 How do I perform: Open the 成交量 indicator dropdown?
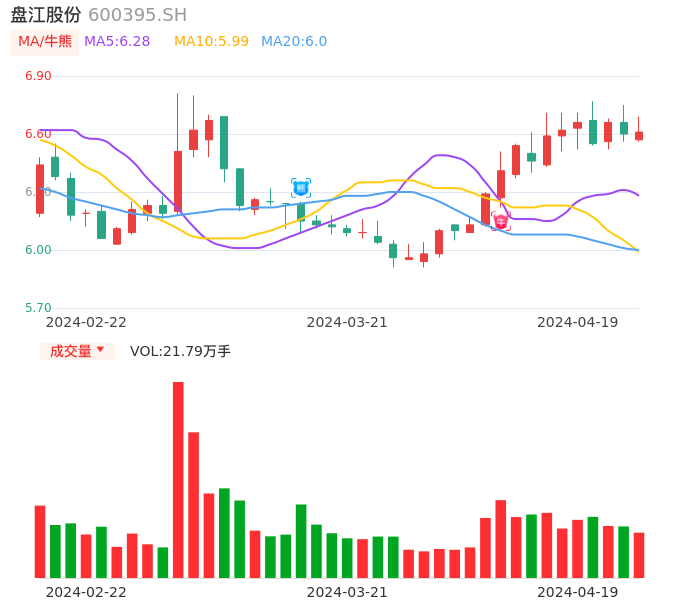[x=77, y=351]
